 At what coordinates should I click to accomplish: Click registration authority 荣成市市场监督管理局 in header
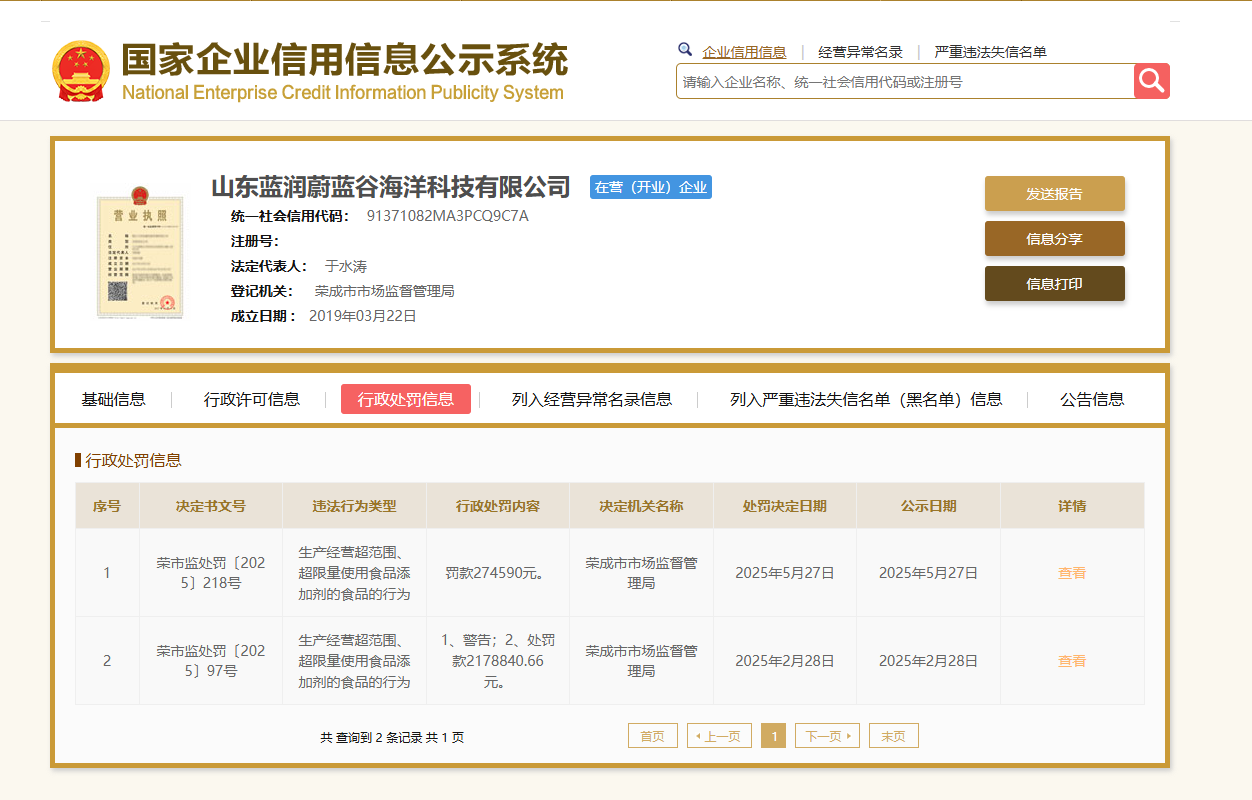click(385, 291)
